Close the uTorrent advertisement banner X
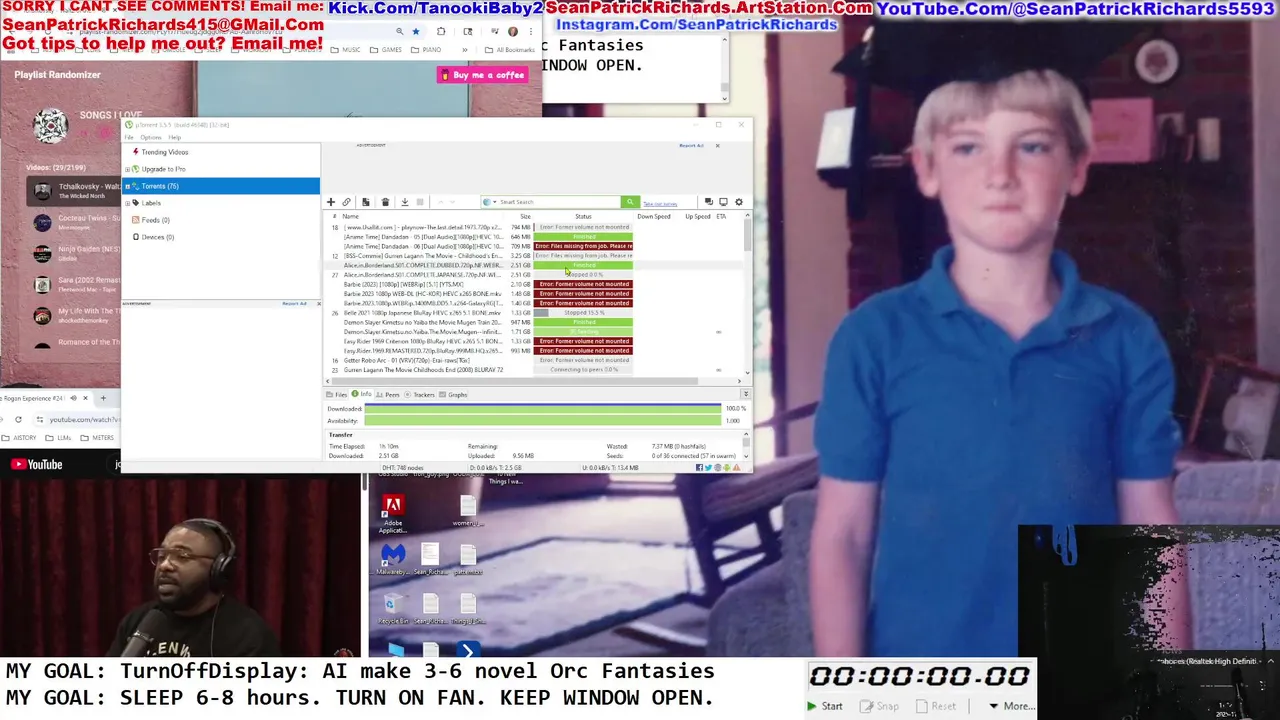The width and height of the screenshot is (1280, 720). point(717,146)
